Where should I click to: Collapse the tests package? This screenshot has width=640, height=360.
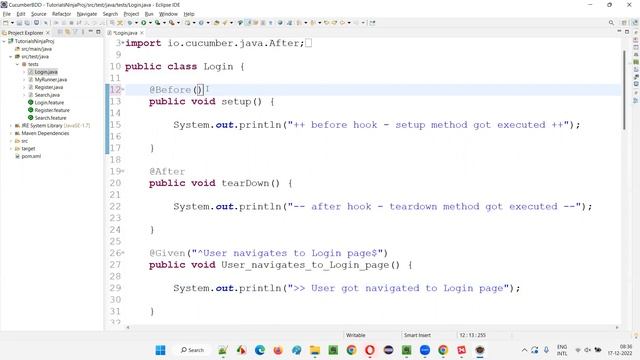pos(18,64)
